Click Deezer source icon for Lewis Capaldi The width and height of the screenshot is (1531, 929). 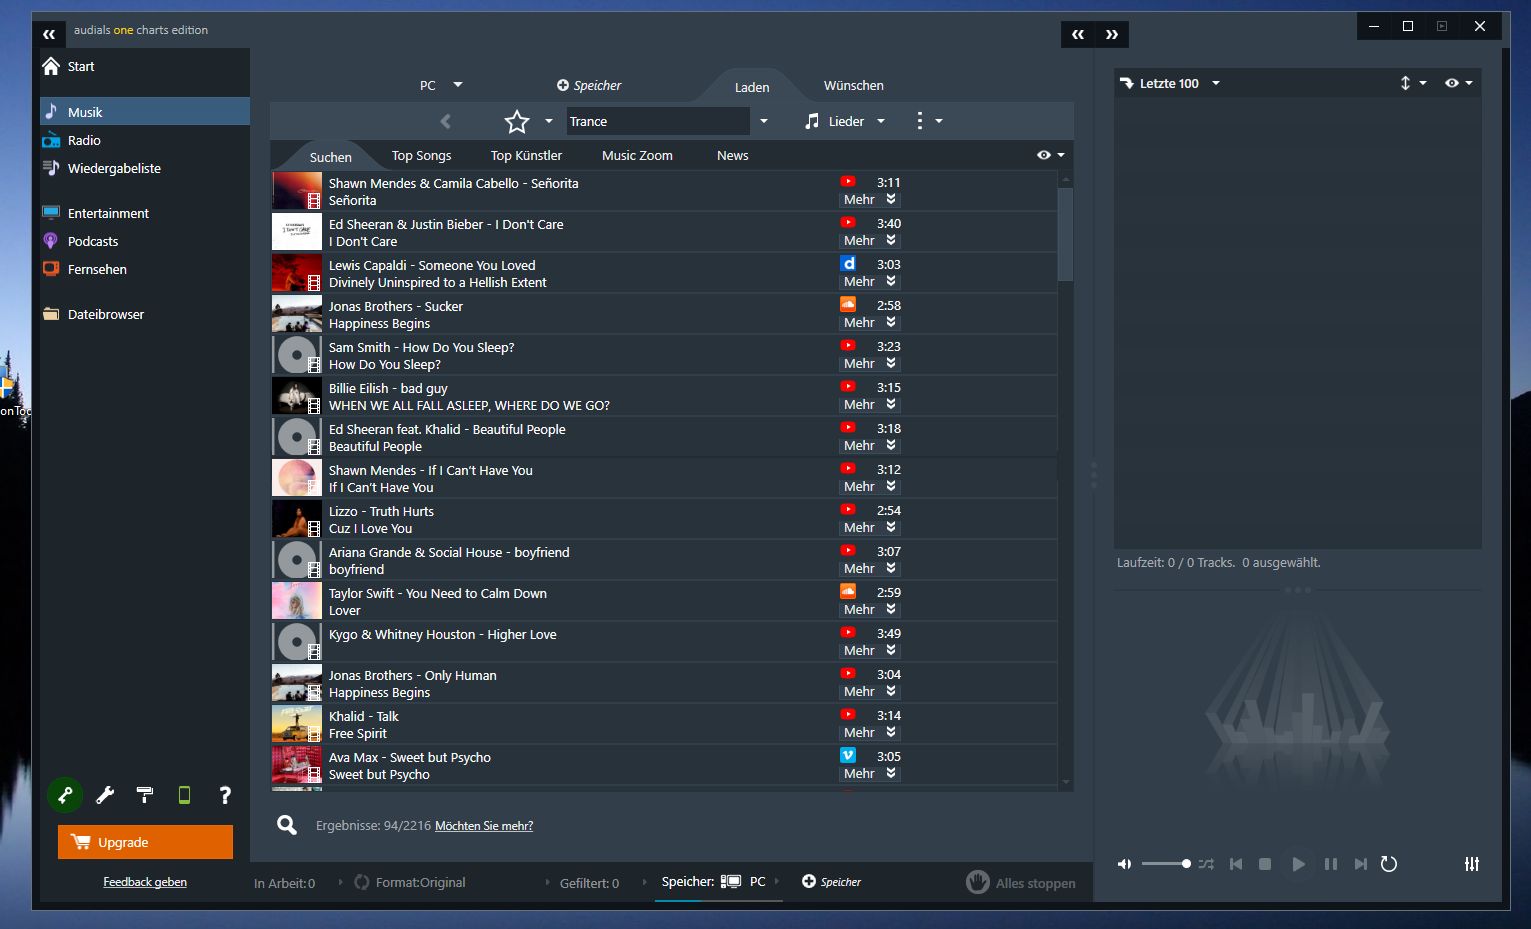click(x=848, y=264)
